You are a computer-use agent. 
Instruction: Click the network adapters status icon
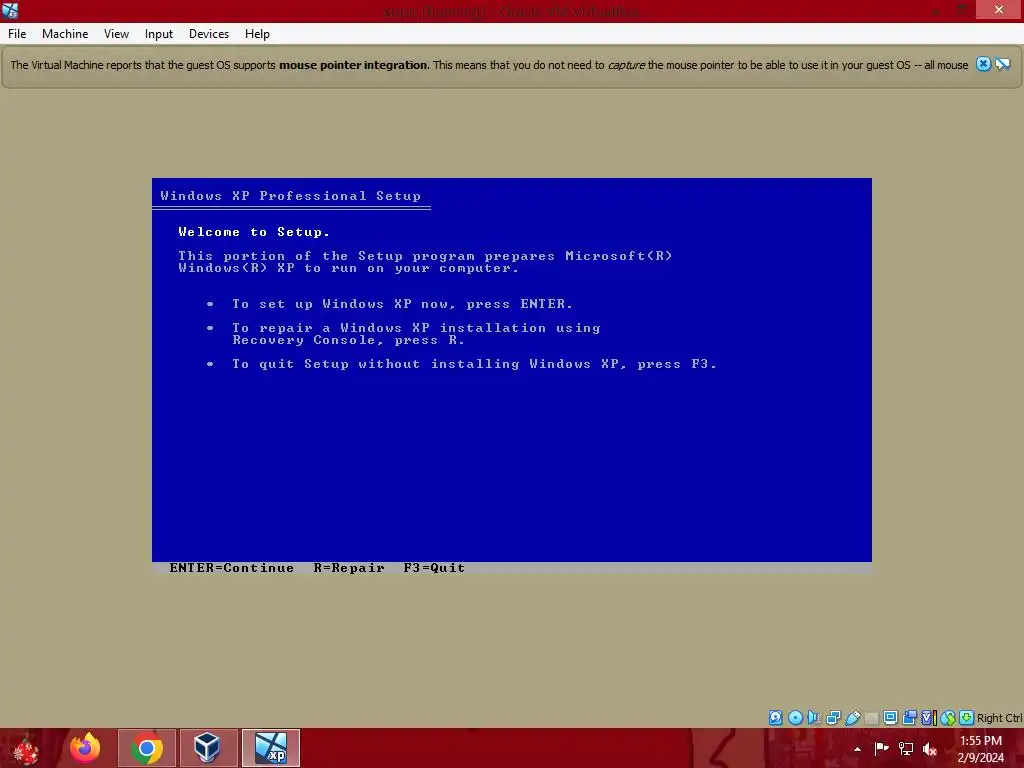tap(833, 718)
